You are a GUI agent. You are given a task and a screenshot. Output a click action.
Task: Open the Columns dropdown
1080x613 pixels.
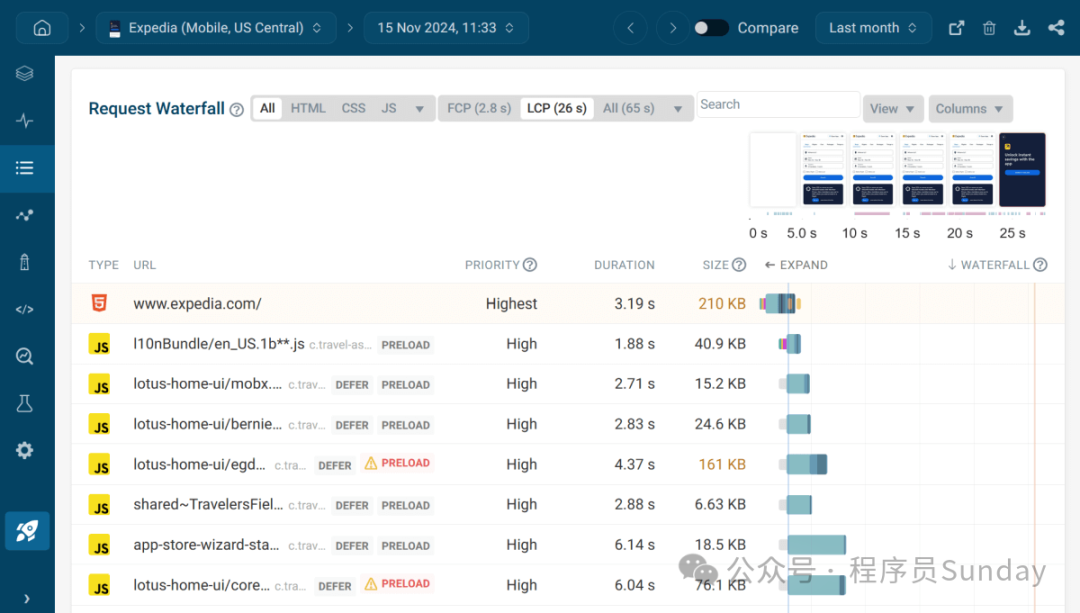[x=970, y=109]
